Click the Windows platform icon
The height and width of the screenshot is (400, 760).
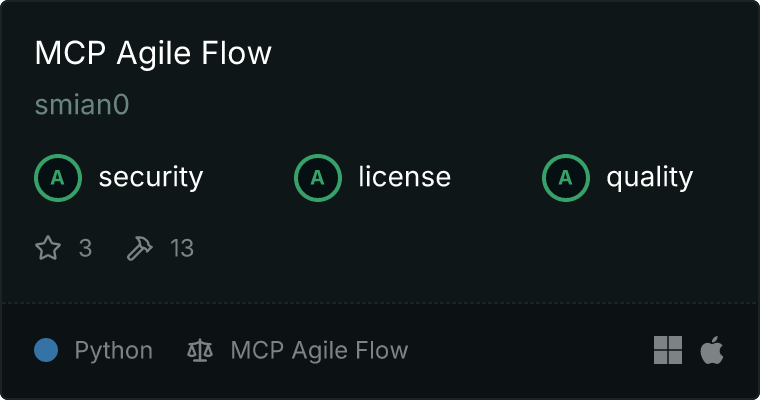click(x=668, y=350)
